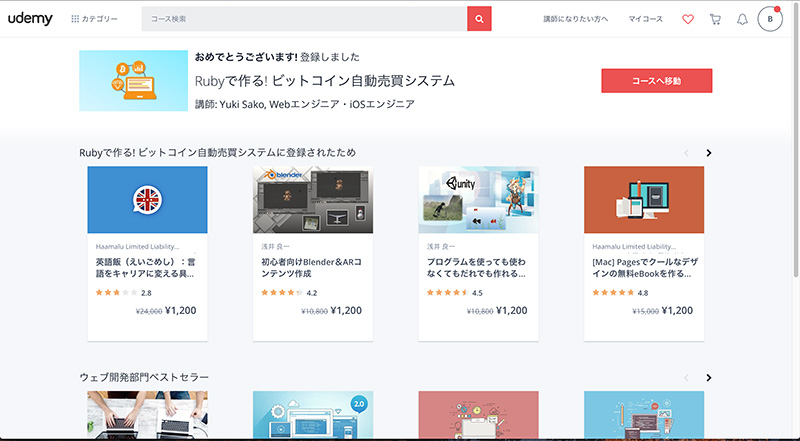This screenshot has width=800, height=441.
Task: Click the bestseller thumbnail with 2.0 badge
Action: click(313, 414)
